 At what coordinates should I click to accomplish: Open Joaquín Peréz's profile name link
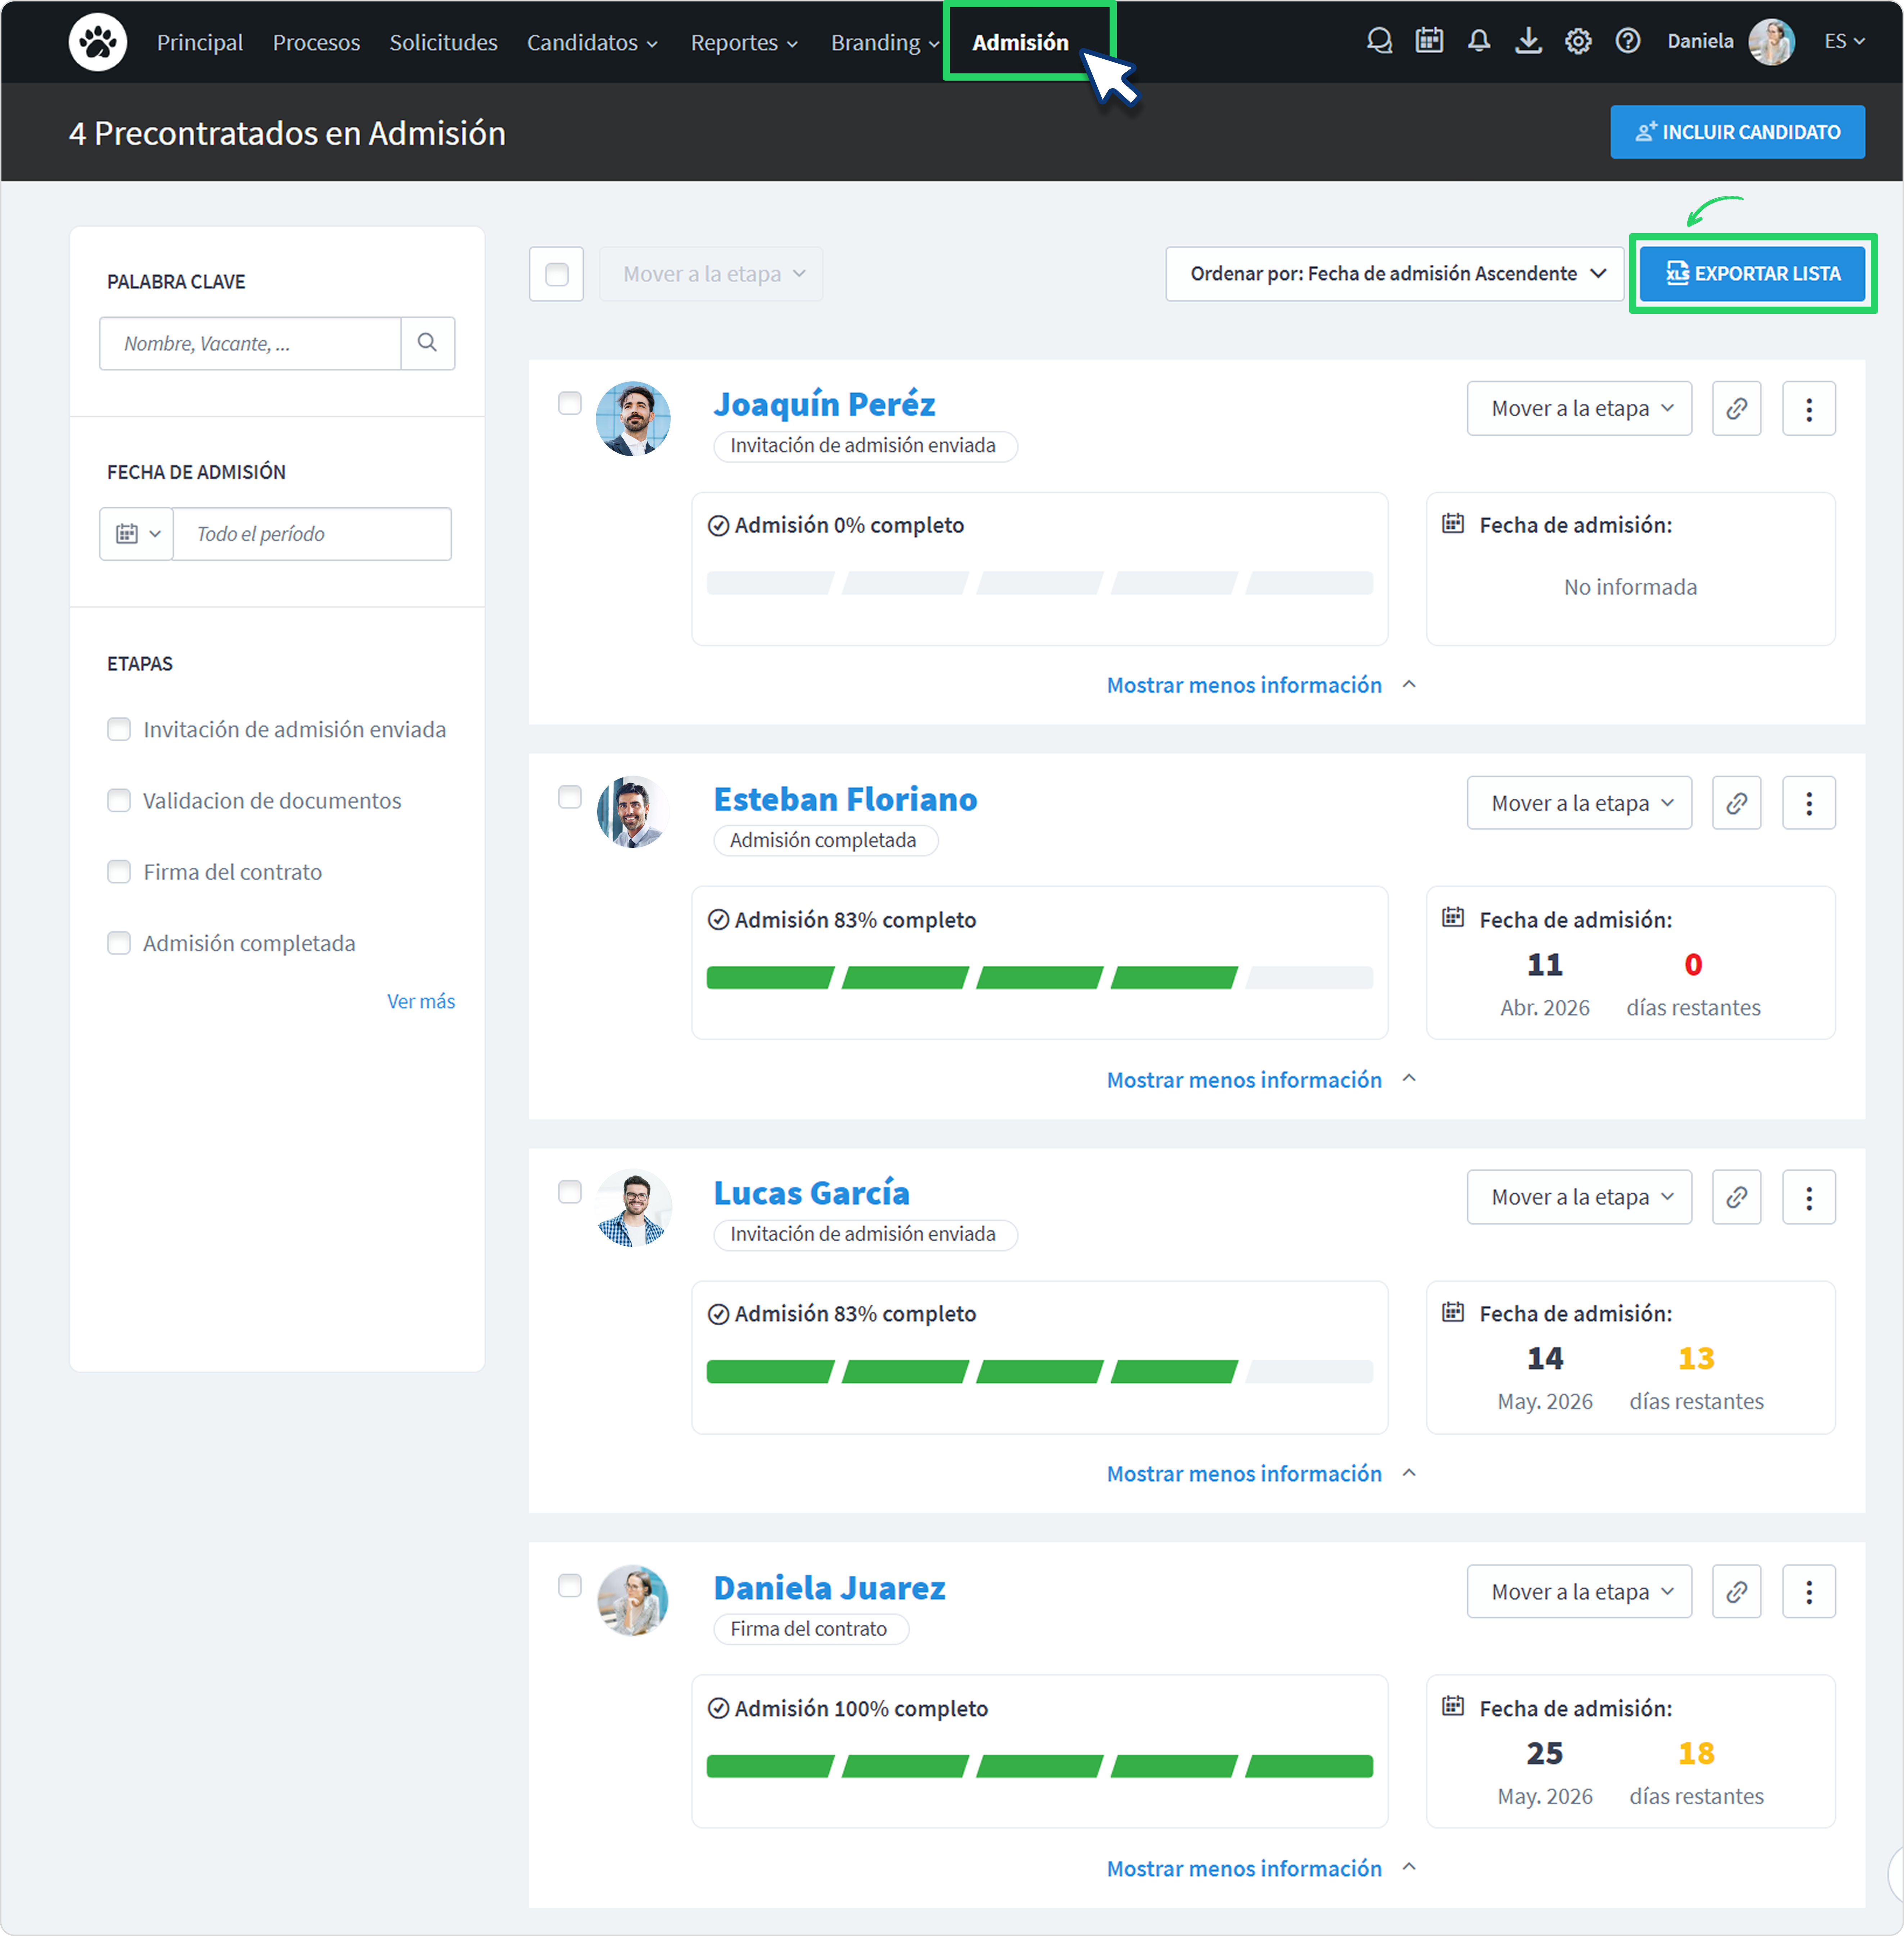tap(825, 404)
